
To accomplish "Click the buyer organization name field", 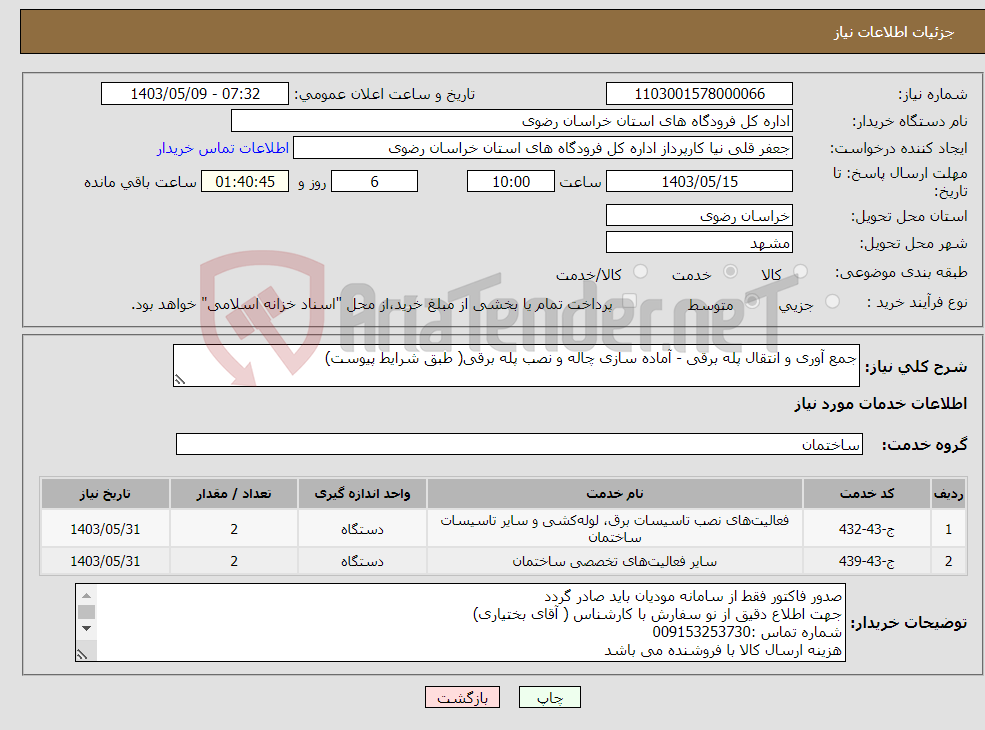I will coord(512,121).
